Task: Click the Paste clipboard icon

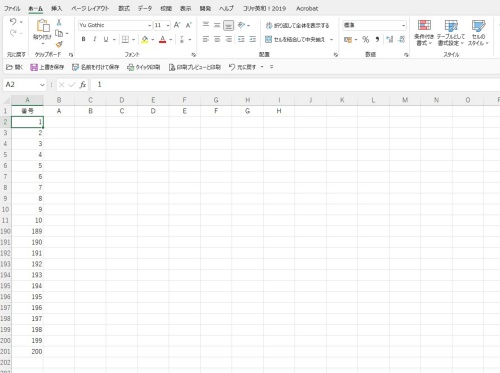Action: click(43, 26)
